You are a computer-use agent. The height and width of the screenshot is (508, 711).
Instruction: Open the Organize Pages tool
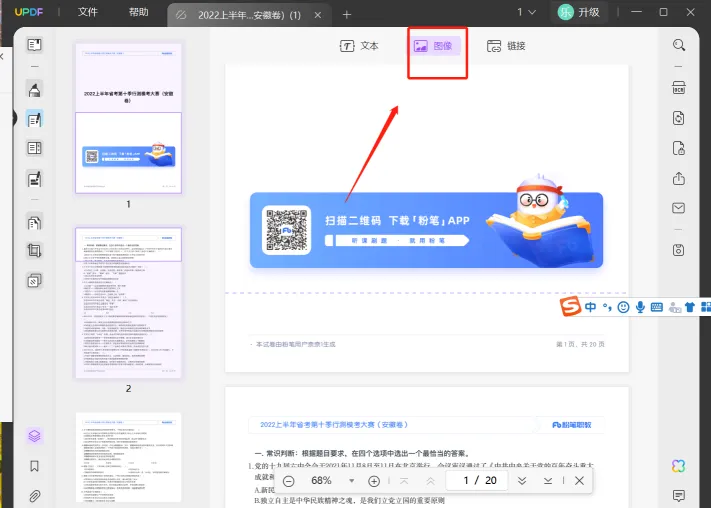(x=35, y=222)
